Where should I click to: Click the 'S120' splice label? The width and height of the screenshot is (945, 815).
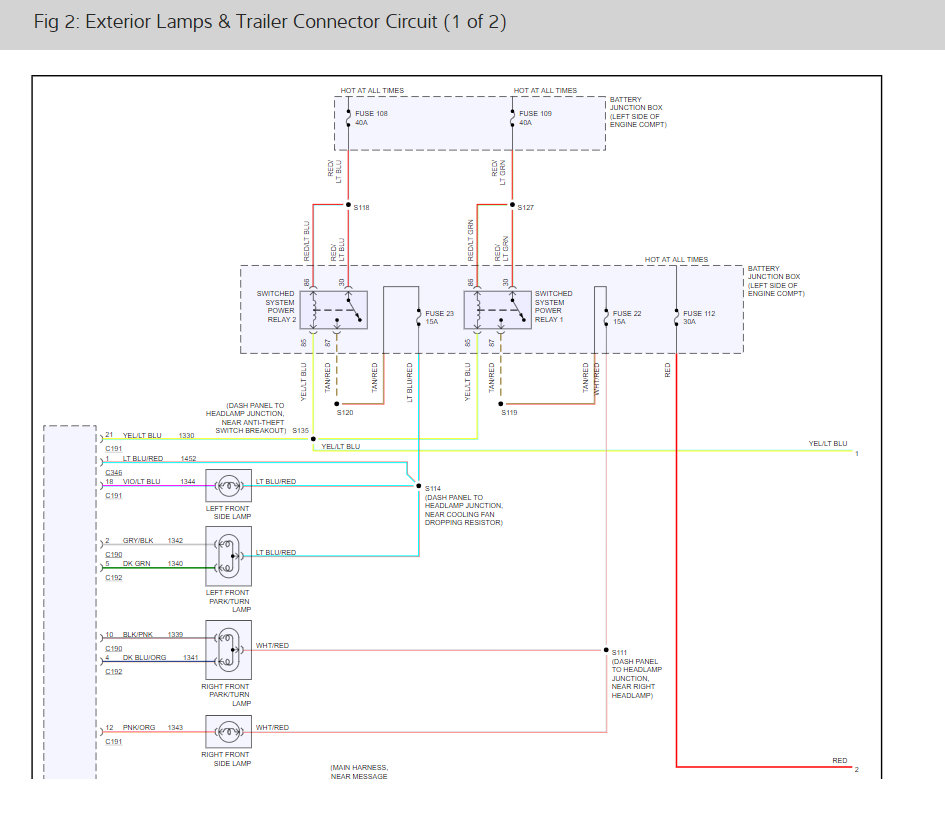pyautogui.click(x=345, y=412)
